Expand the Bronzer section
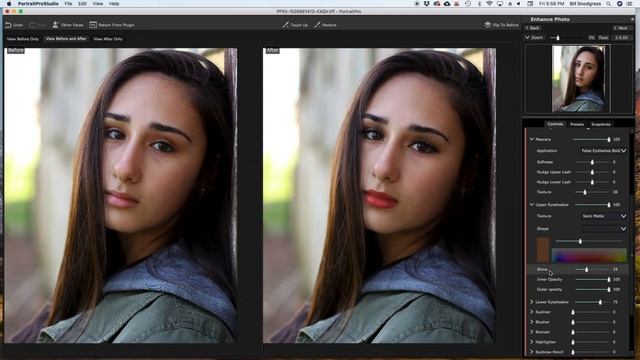The image size is (640, 360). click(532, 332)
